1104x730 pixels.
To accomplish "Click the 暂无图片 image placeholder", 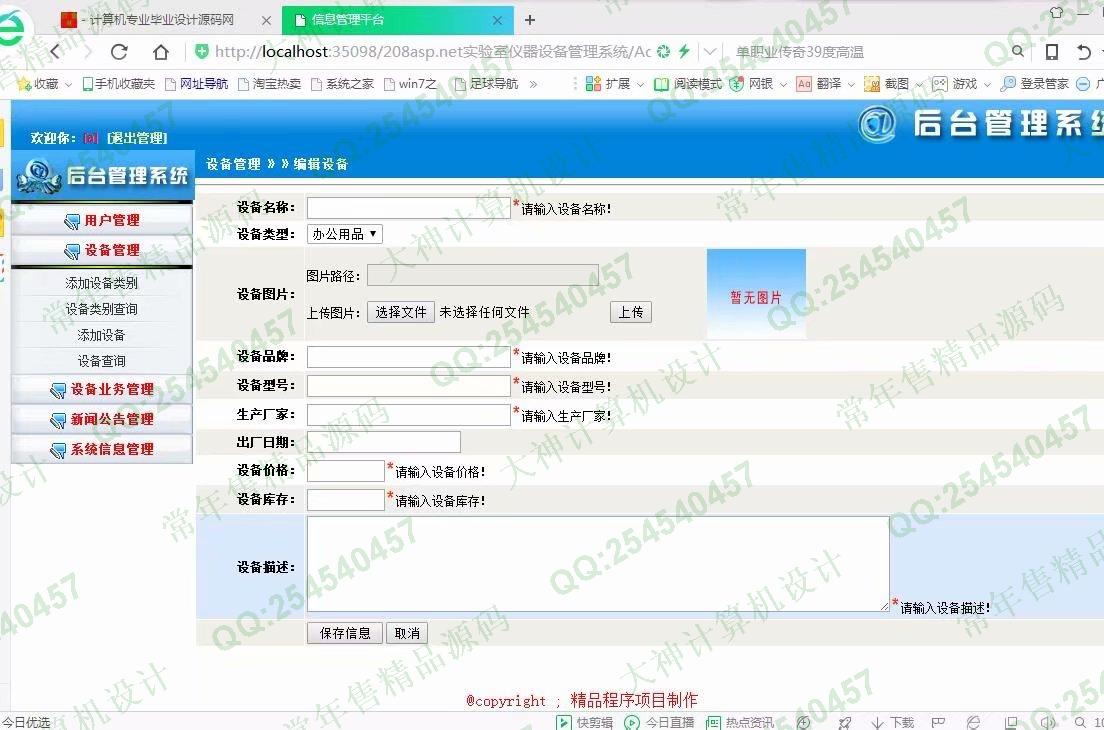I will (756, 296).
